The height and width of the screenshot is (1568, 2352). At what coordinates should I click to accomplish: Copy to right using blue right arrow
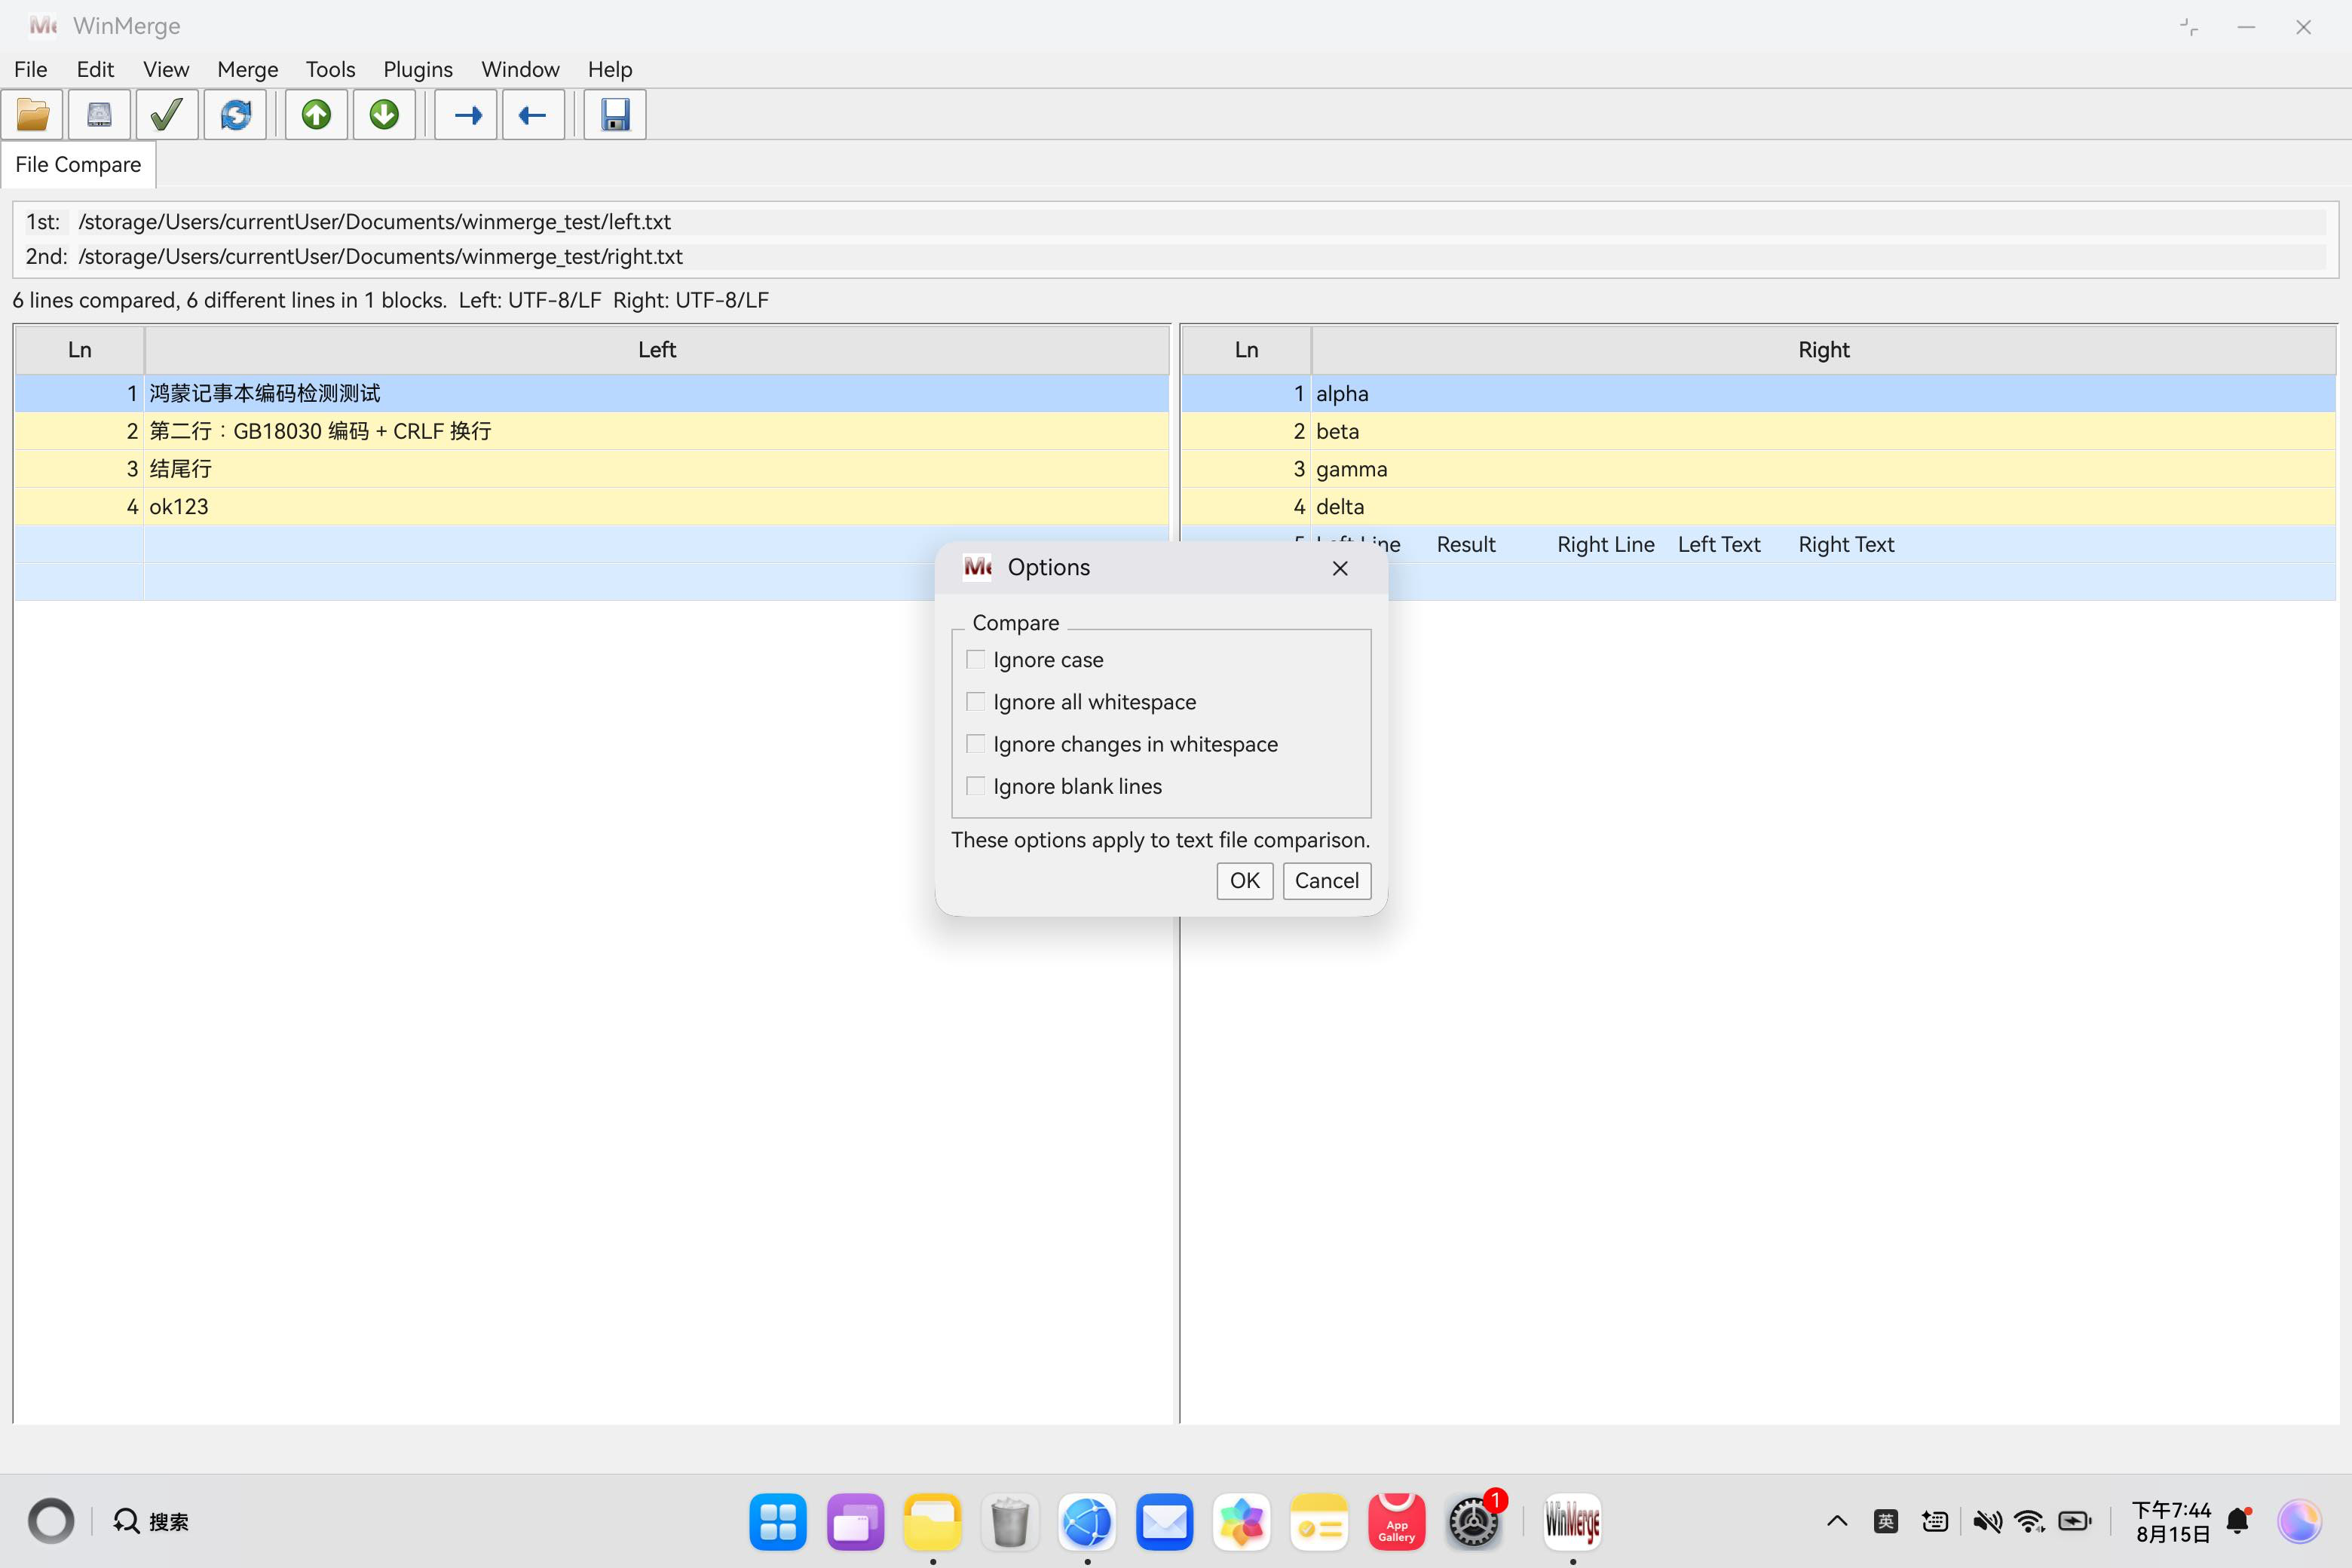point(466,115)
